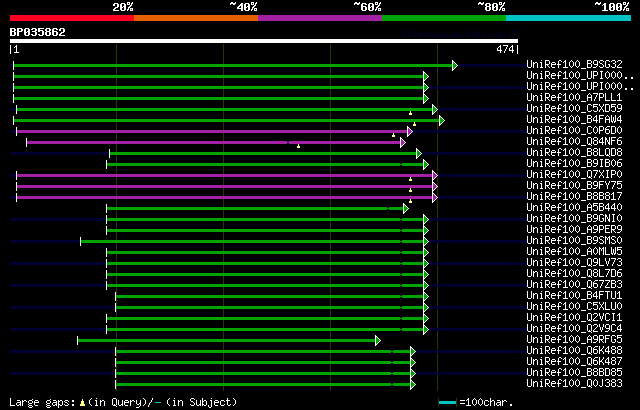Open hit UniRef100_B4FAW4
This screenshot has width=640, height=410.
point(574,120)
